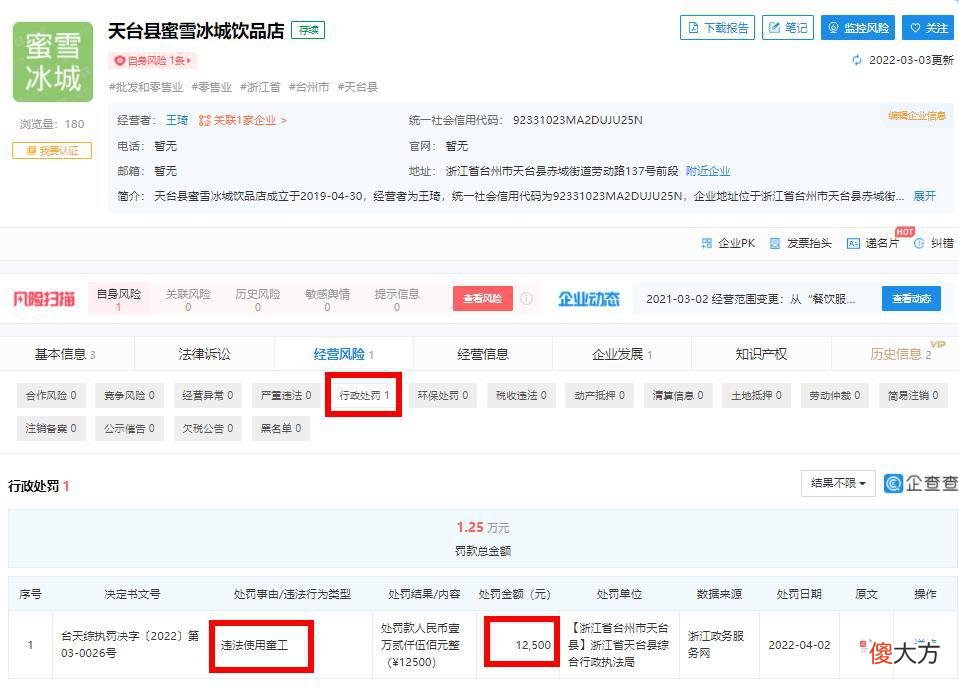Click the 关注 follow heart button
Viewport: 959px width, 691px height.
click(928, 28)
